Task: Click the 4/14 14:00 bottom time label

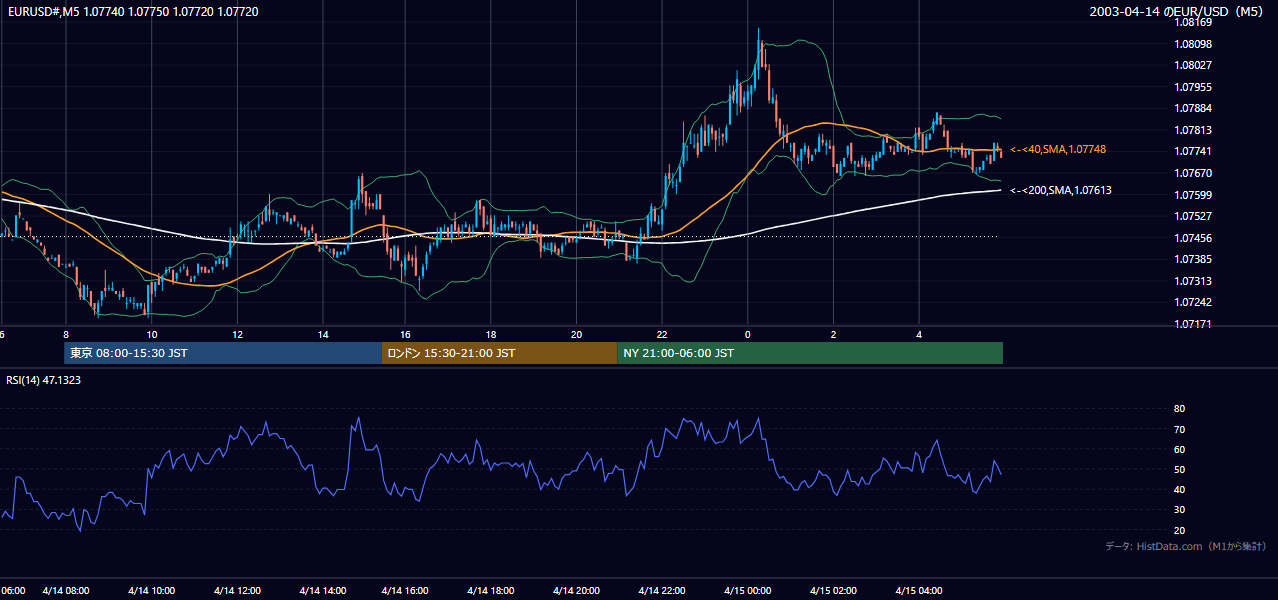Action: pyautogui.click(x=321, y=591)
